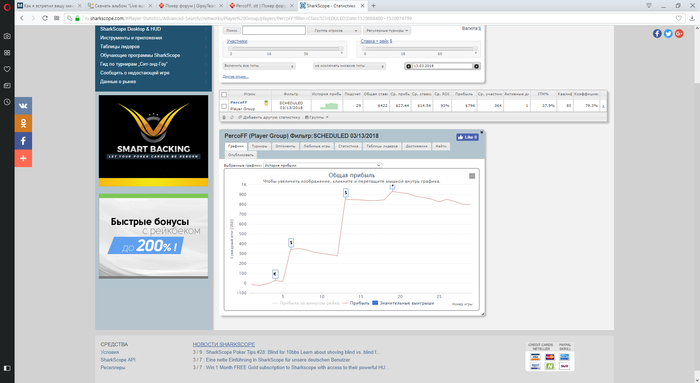
Task: Open the 'Регулярные турниры' dropdown
Action: click(x=387, y=30)
